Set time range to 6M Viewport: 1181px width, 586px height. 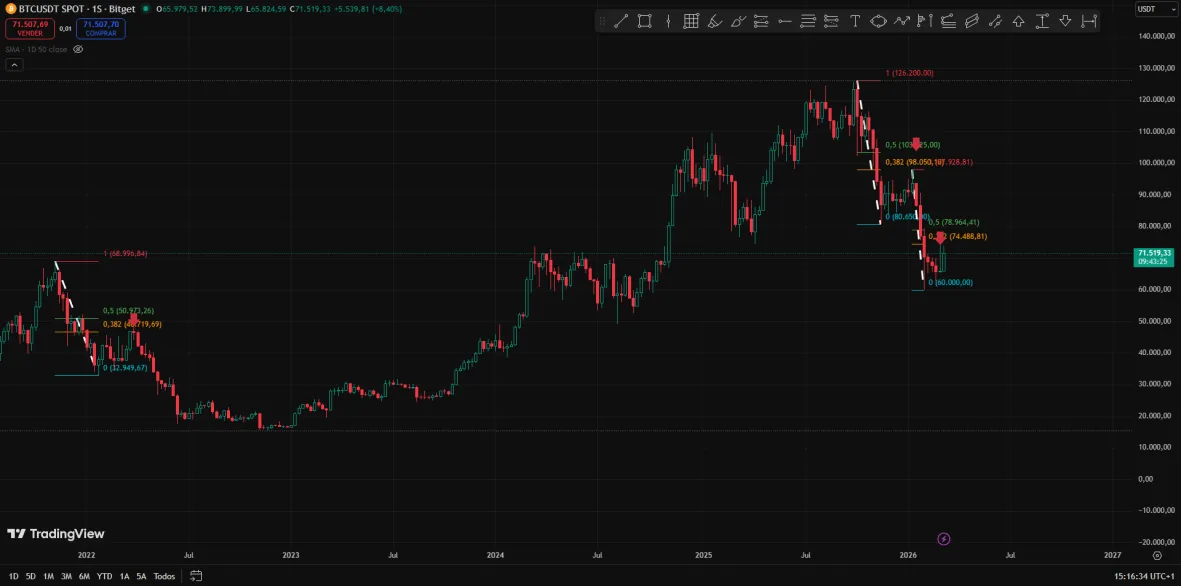click(x=84, y=576)
